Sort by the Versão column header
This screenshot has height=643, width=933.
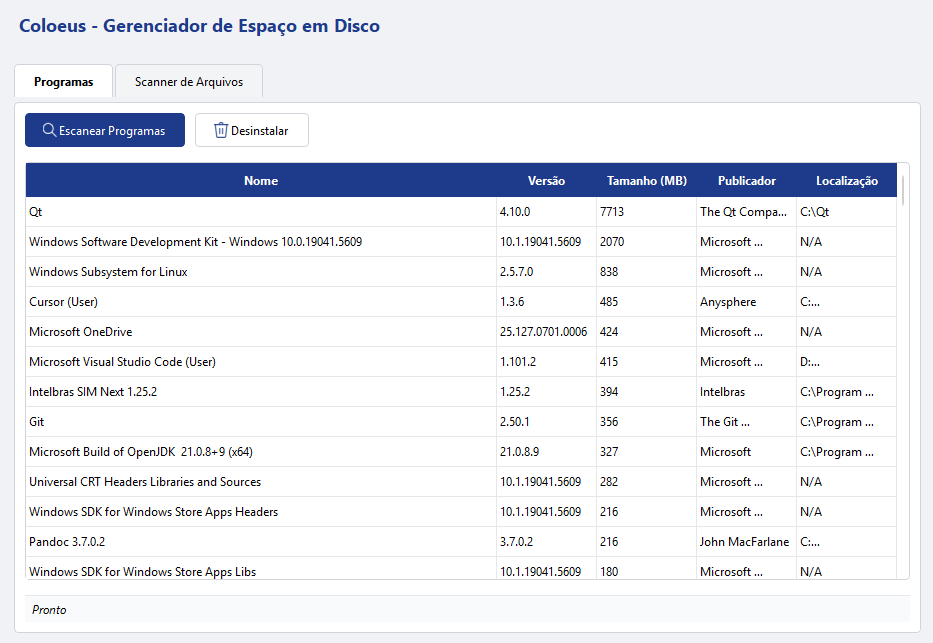pos(546,180)
